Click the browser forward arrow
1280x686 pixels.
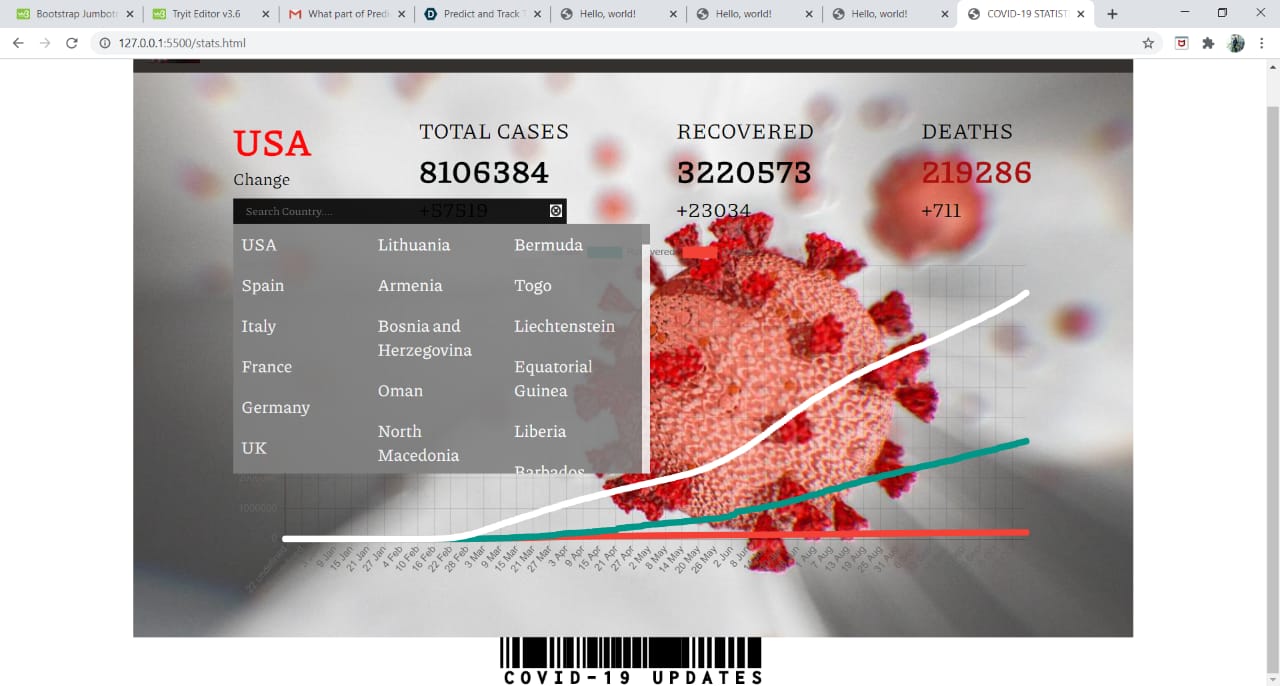pyautogui.click(x=45, y=43)
